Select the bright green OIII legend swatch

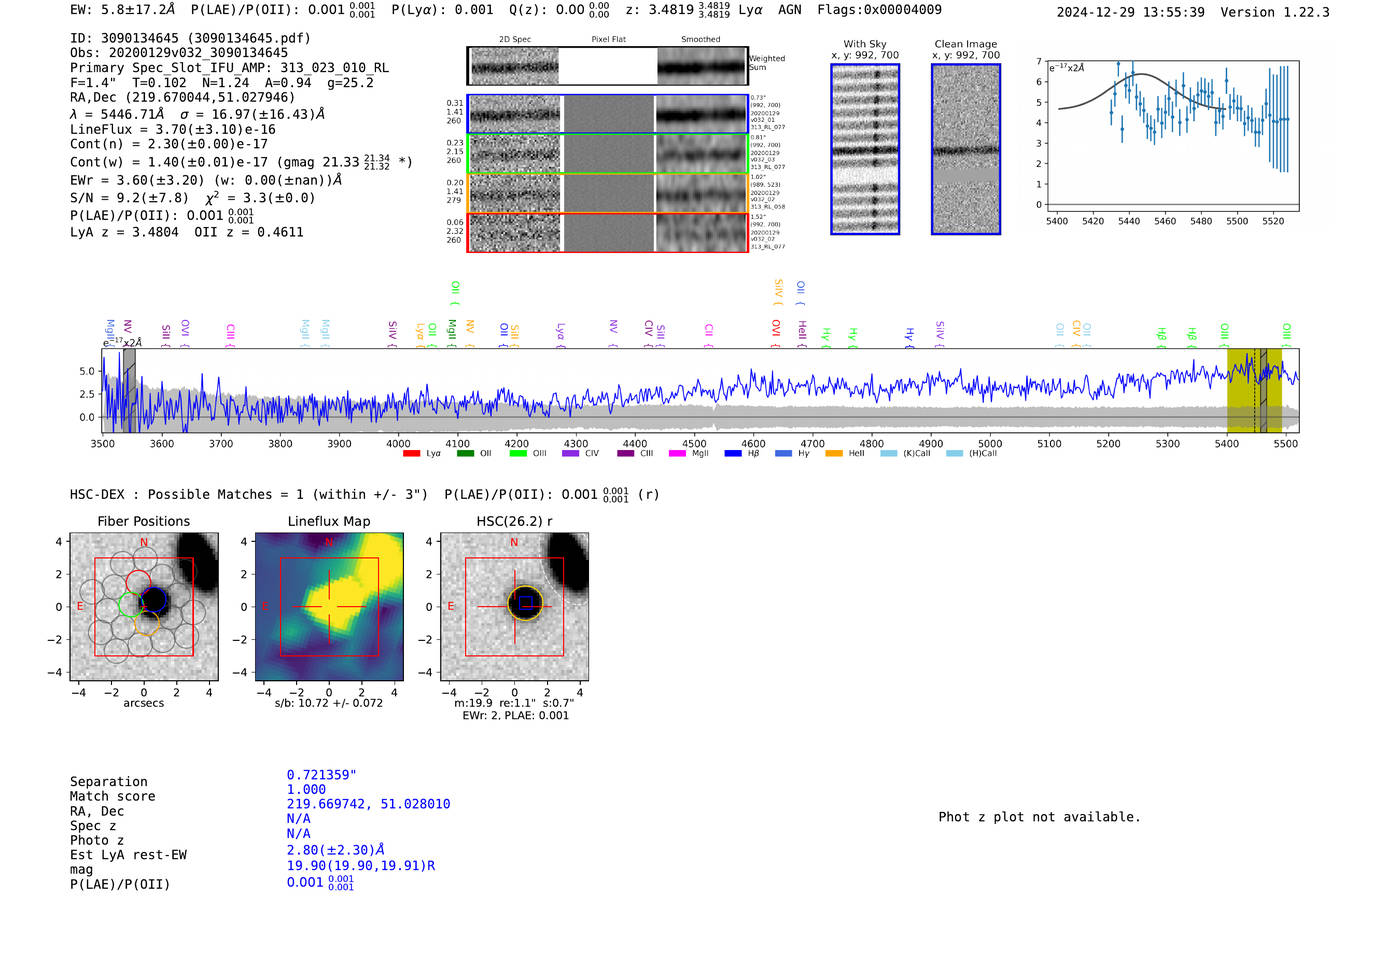pyautogui.click(x=518, y=454)
